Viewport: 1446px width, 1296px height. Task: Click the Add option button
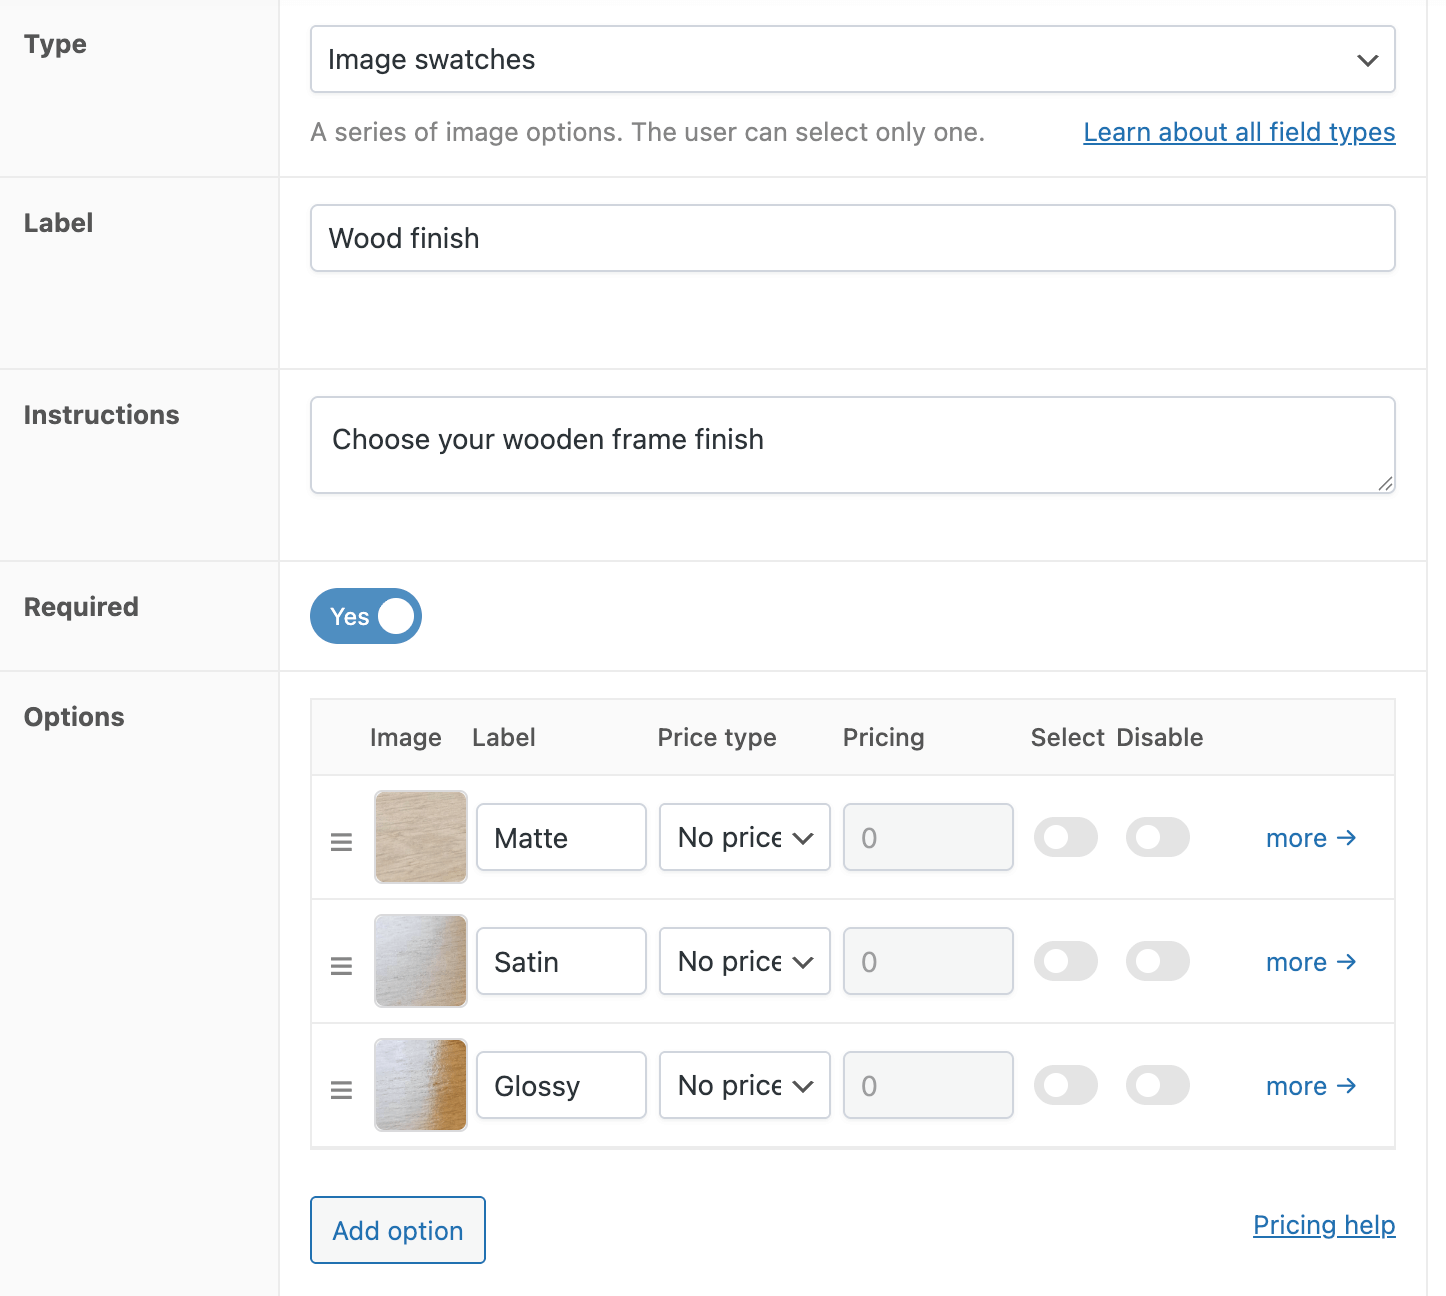coord(397,1230)
